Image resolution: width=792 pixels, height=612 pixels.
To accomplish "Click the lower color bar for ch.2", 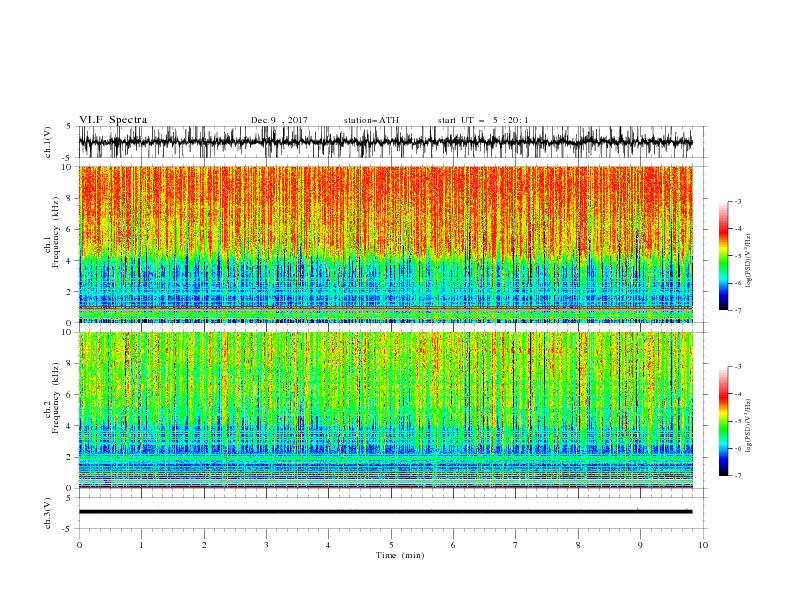I will [x=723, y=421].
